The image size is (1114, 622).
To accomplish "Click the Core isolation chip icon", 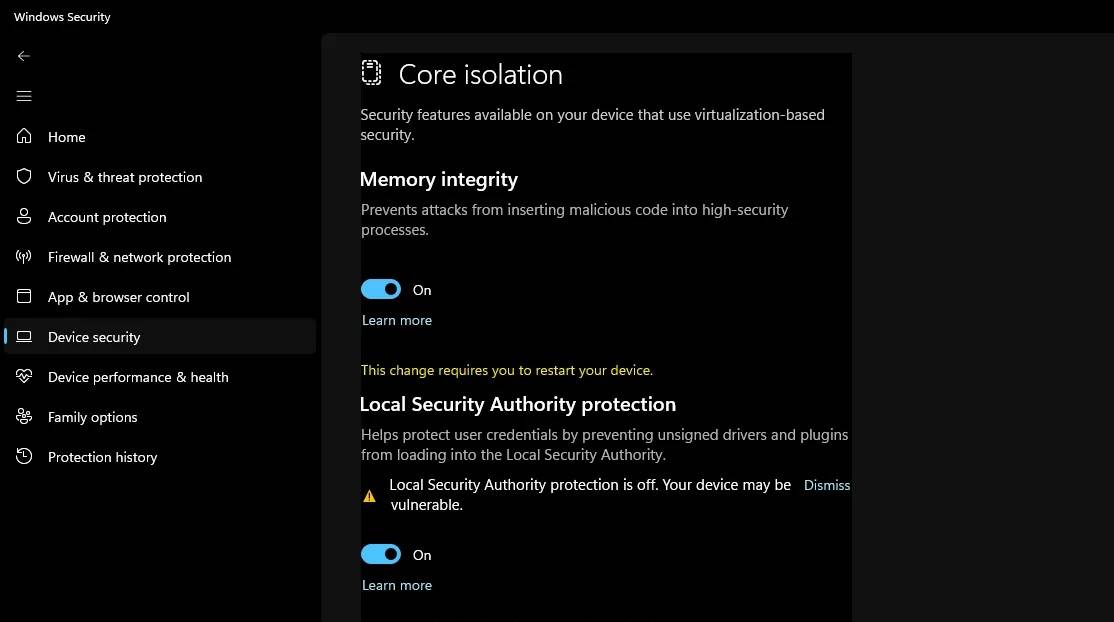I will pos(371,72).
